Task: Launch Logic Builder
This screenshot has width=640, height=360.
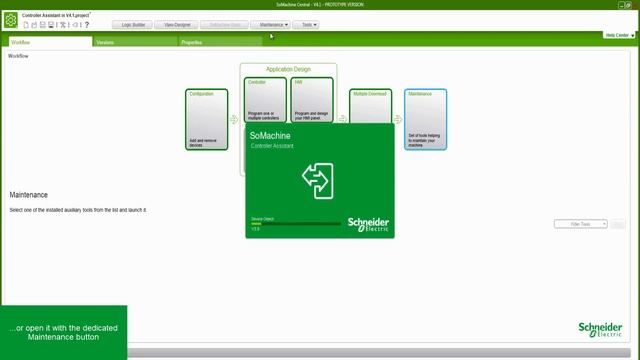Action: [132, 25]
